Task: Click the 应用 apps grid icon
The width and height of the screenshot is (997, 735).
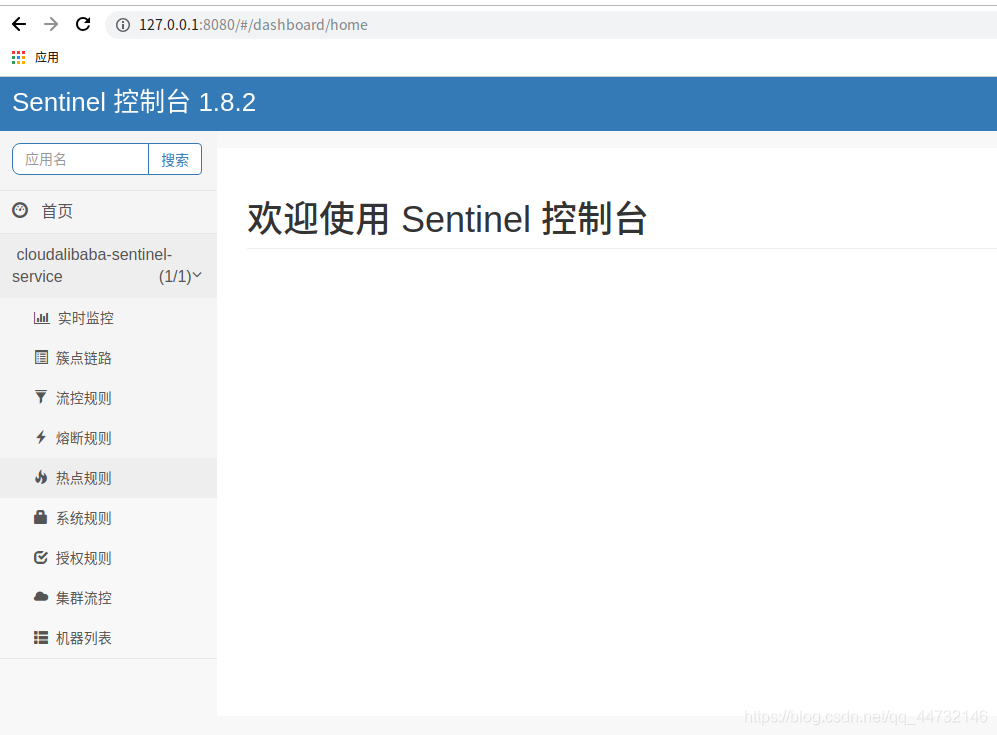Action: 17,57
